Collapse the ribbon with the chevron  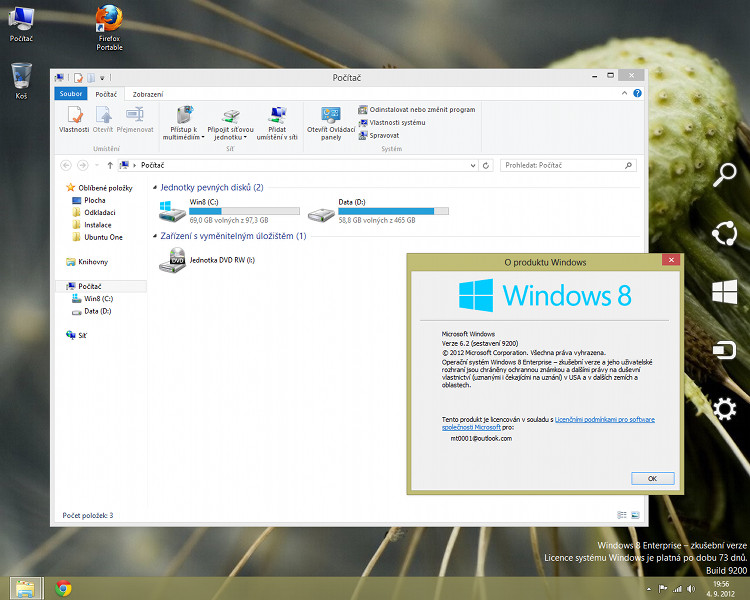coord(624,93)
